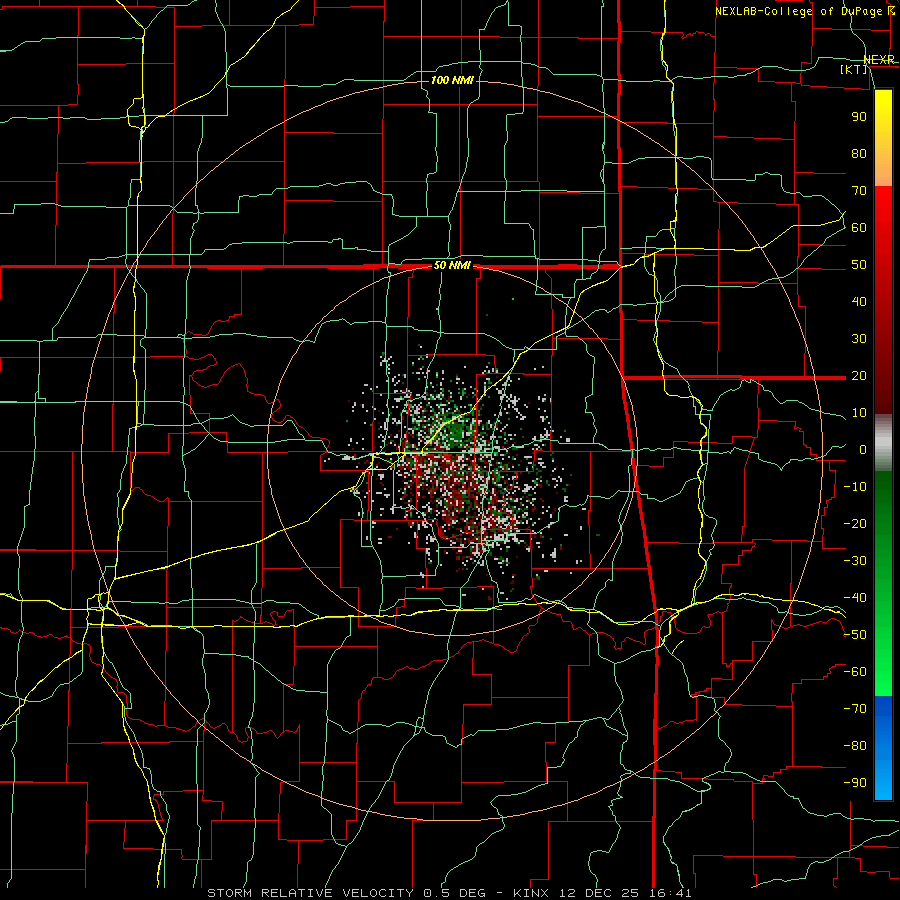Click the [KT] units label
The height and width of the screenshot is (900, 900).
click(x=854, y=69)
